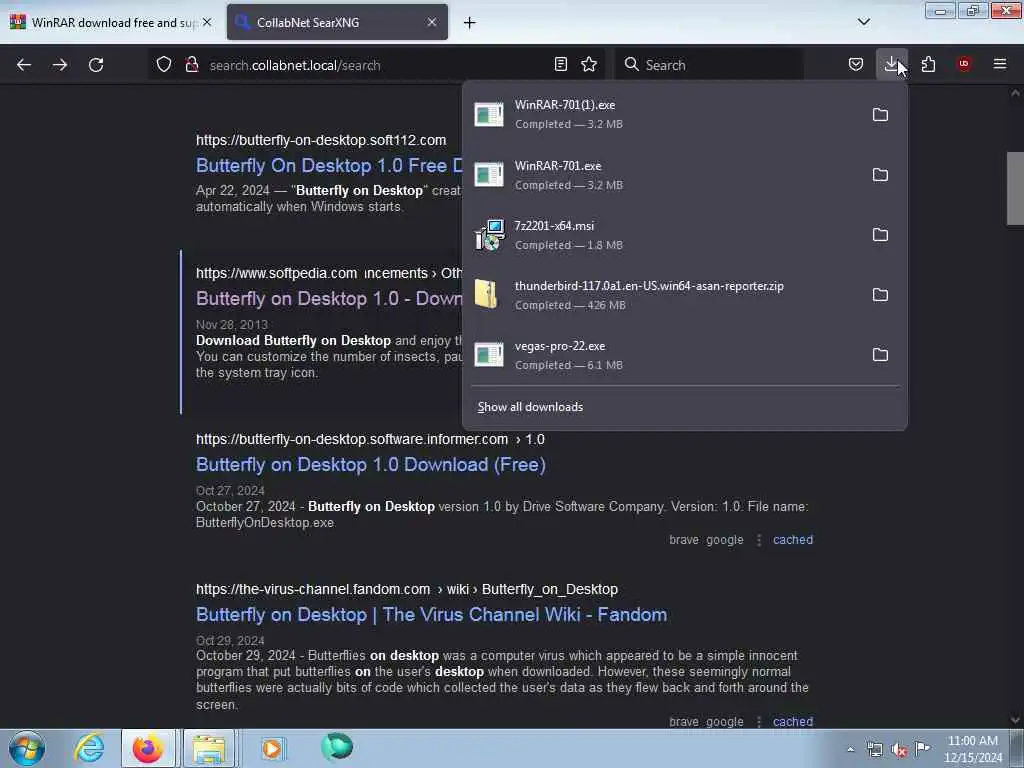Screen dimensions: 1024x768
Task: Expand options dots beside Fandom result cached link
Action: (x=759, y=722)
